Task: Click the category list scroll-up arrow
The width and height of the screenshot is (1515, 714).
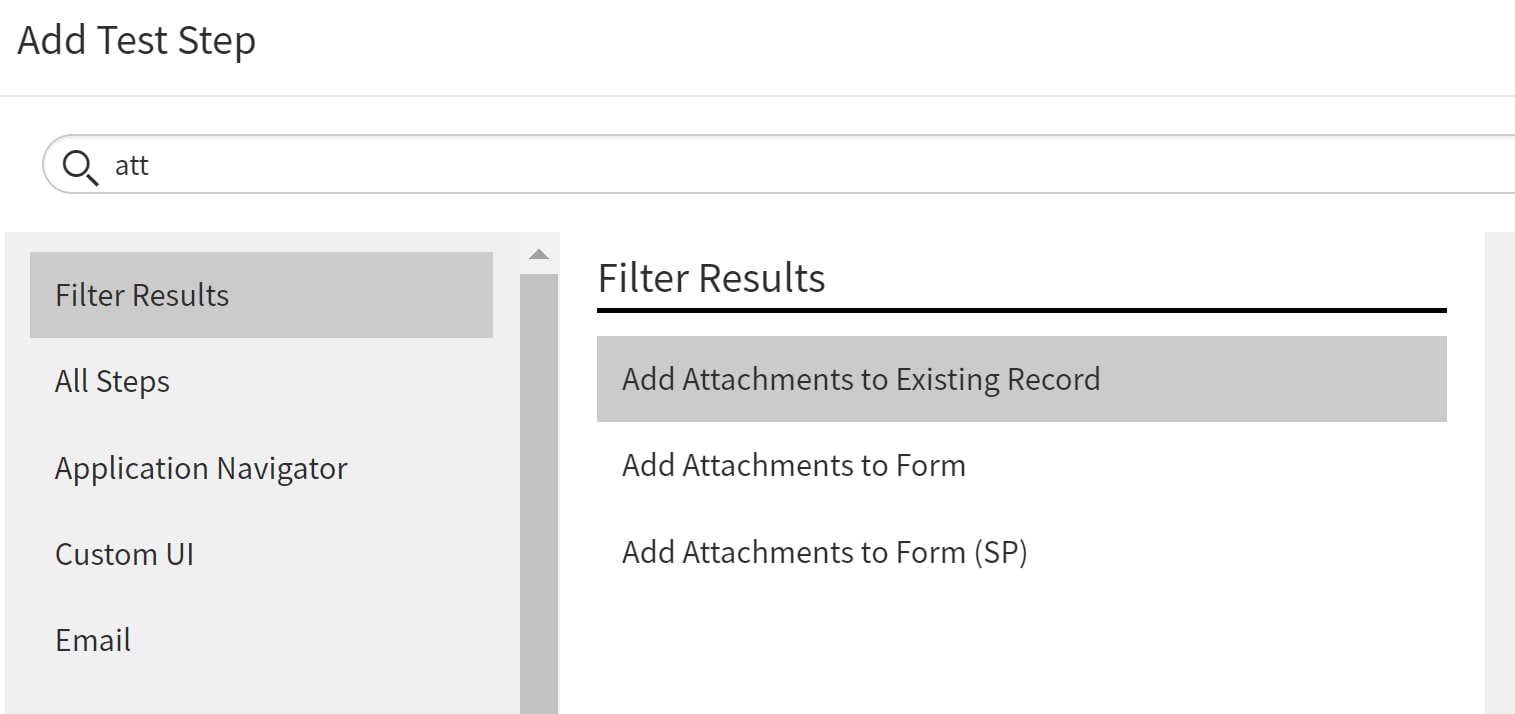Action: 539,254
